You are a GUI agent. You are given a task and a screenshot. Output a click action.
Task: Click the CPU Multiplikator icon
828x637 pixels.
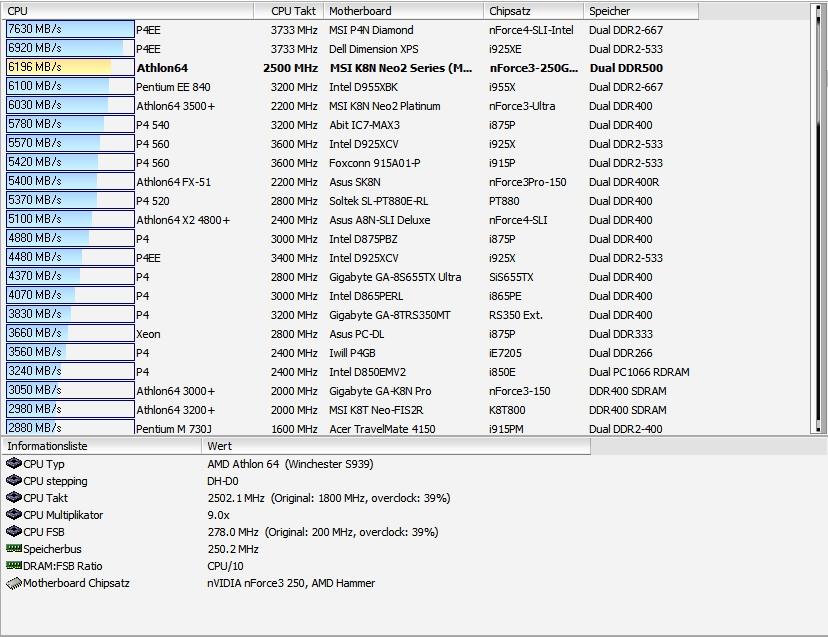(x=14, y=515)
